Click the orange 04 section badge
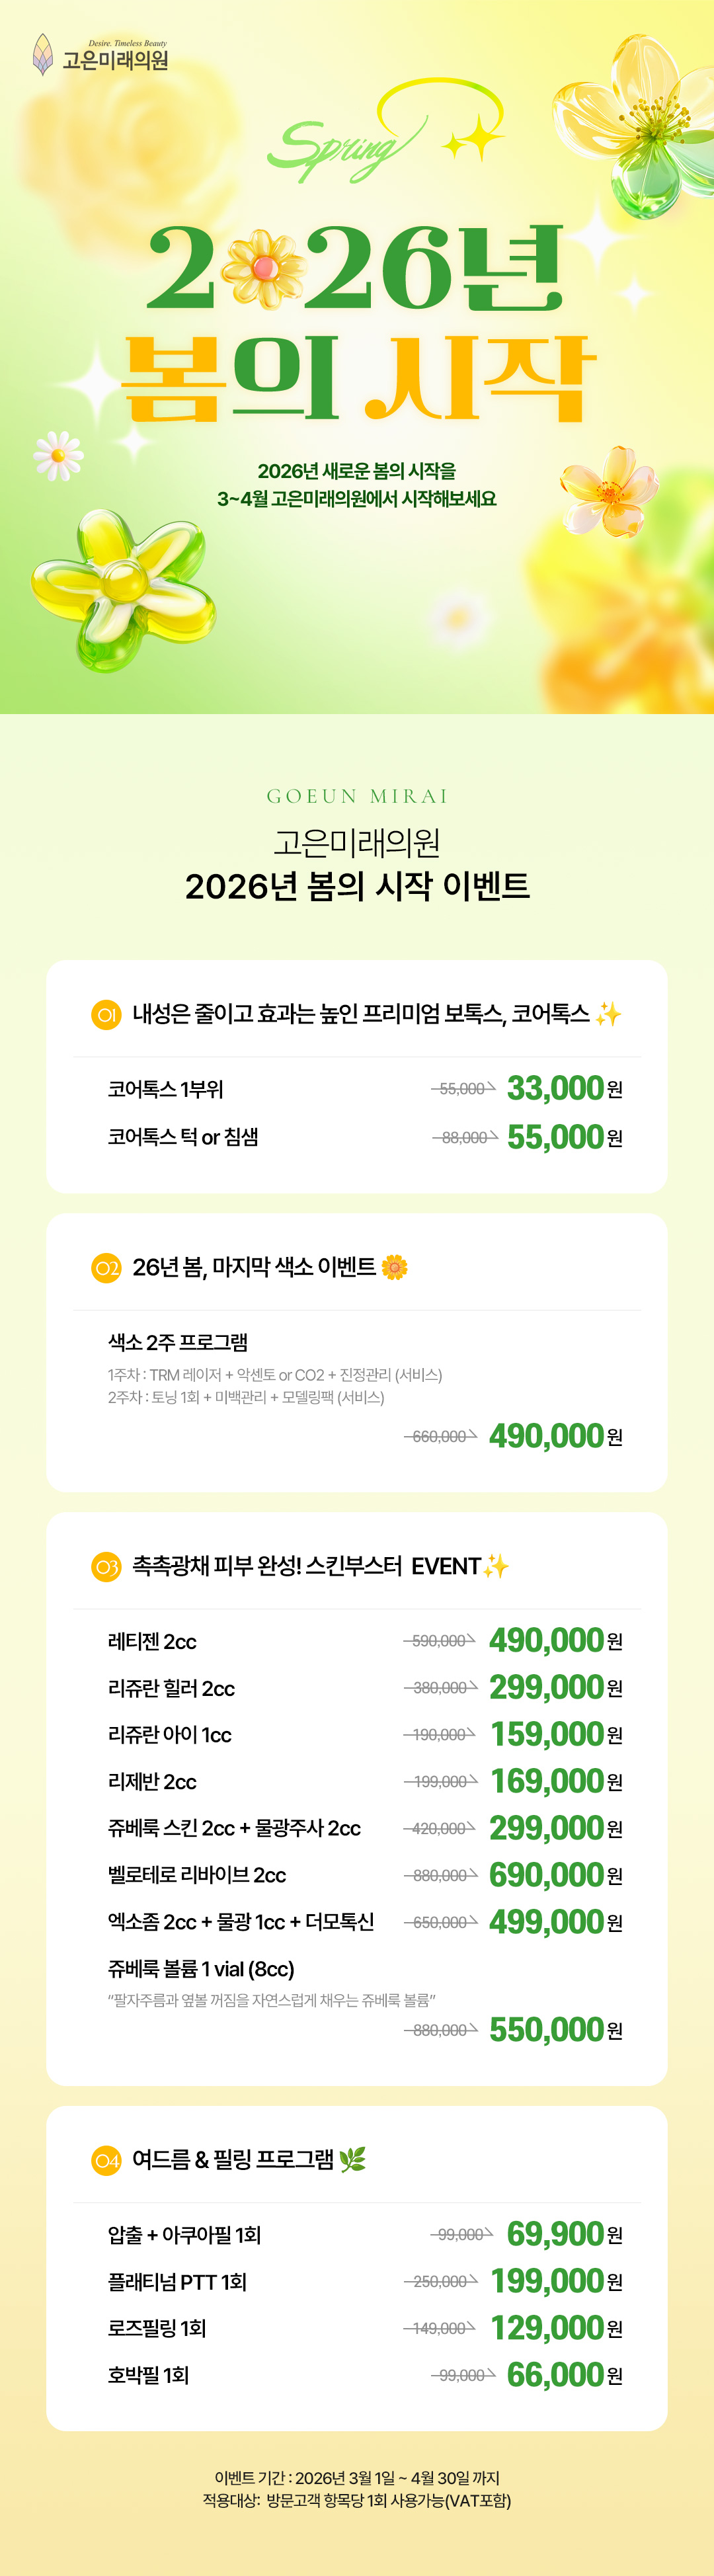The image size is (714, 2576). [106, 2161]
